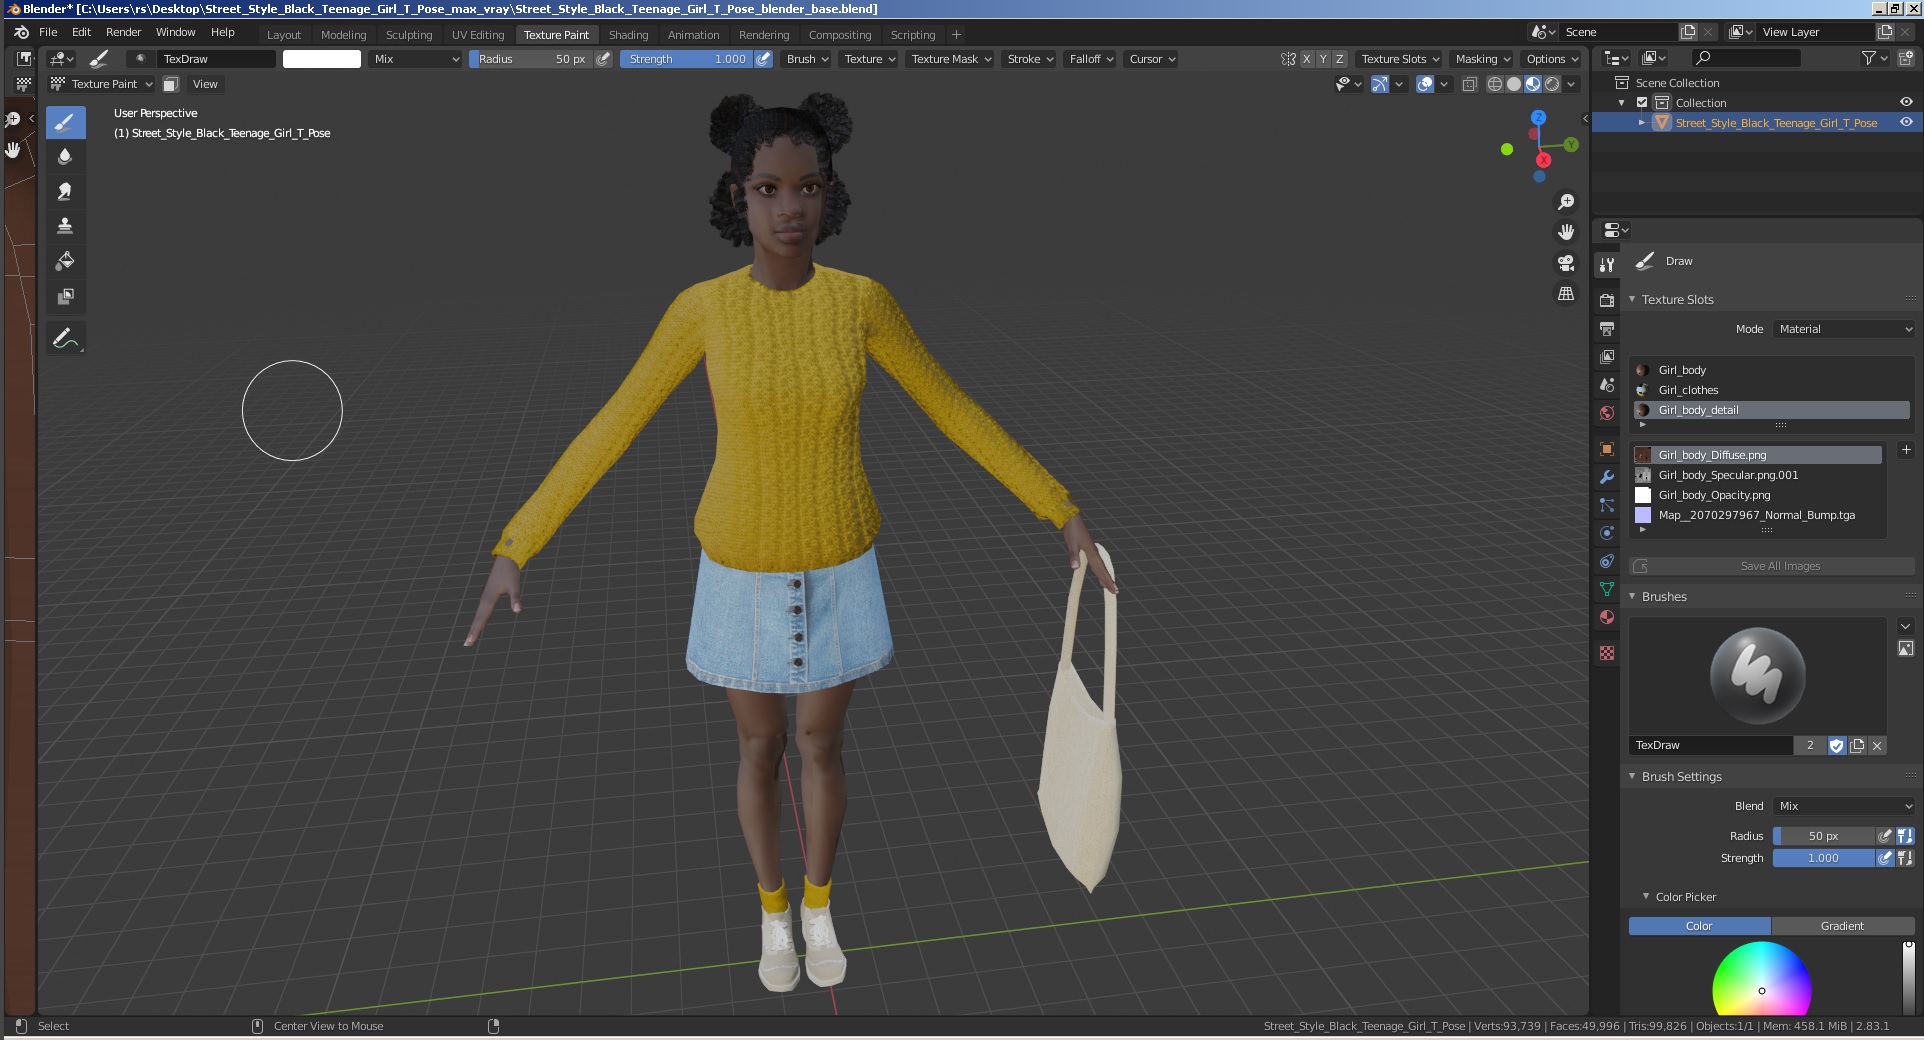Screen dimensions: 1924x1040
Task: Open the Falloff dropdown
Action: 1091,59
